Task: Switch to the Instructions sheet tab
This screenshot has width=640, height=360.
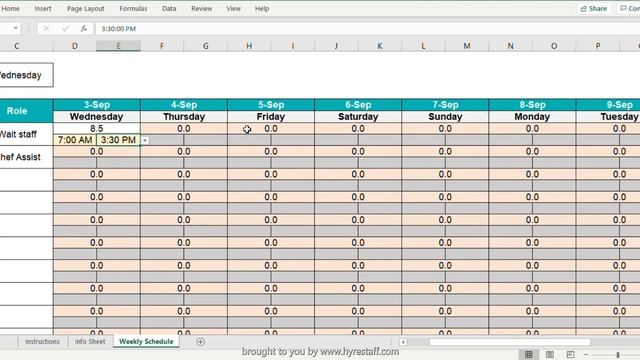Action: [x=42, y=342]
